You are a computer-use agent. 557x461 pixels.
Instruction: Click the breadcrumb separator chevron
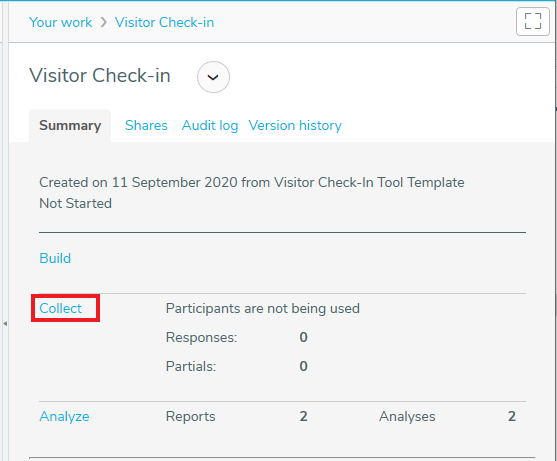point(103,22)
